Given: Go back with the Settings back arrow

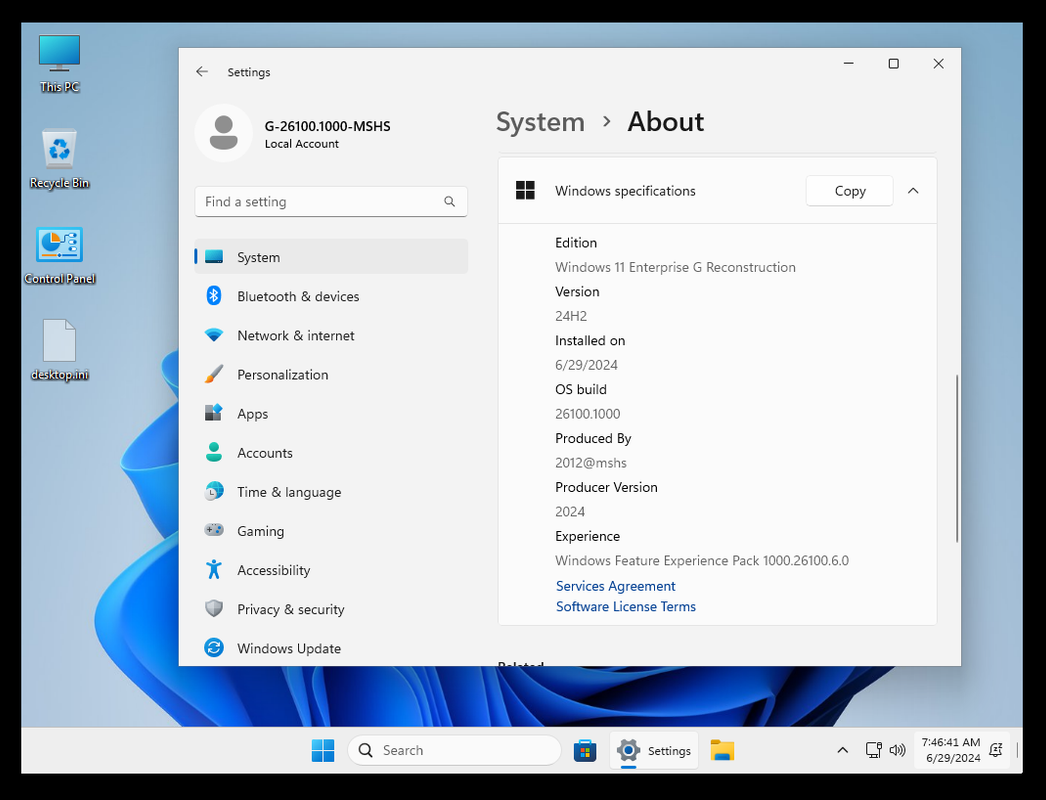Looking at the screenshot, I should [x=202, y=71].
